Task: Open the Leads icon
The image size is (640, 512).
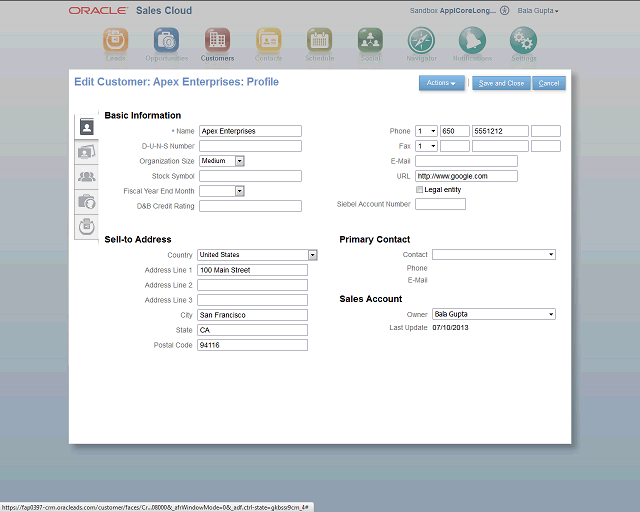Action: (x=116, y=40)
